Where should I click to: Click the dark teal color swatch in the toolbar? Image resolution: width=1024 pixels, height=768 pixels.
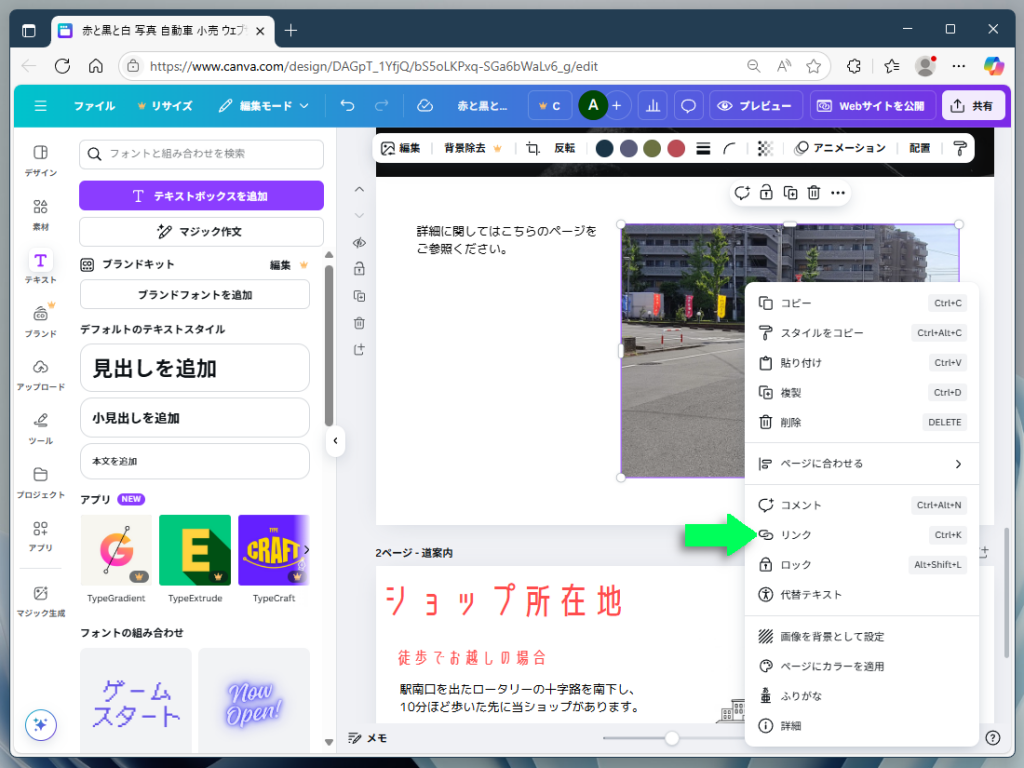(x=603, y=147)
